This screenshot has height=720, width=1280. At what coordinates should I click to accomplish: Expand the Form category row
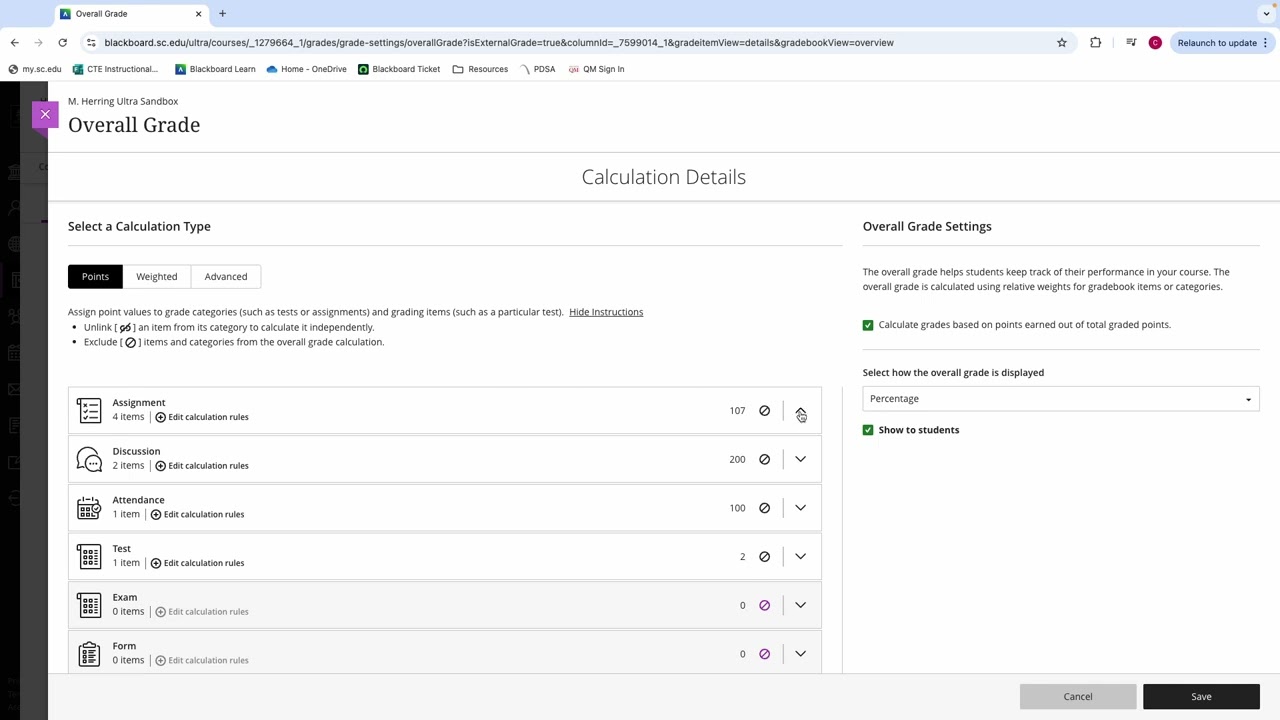tap(800, 654)
